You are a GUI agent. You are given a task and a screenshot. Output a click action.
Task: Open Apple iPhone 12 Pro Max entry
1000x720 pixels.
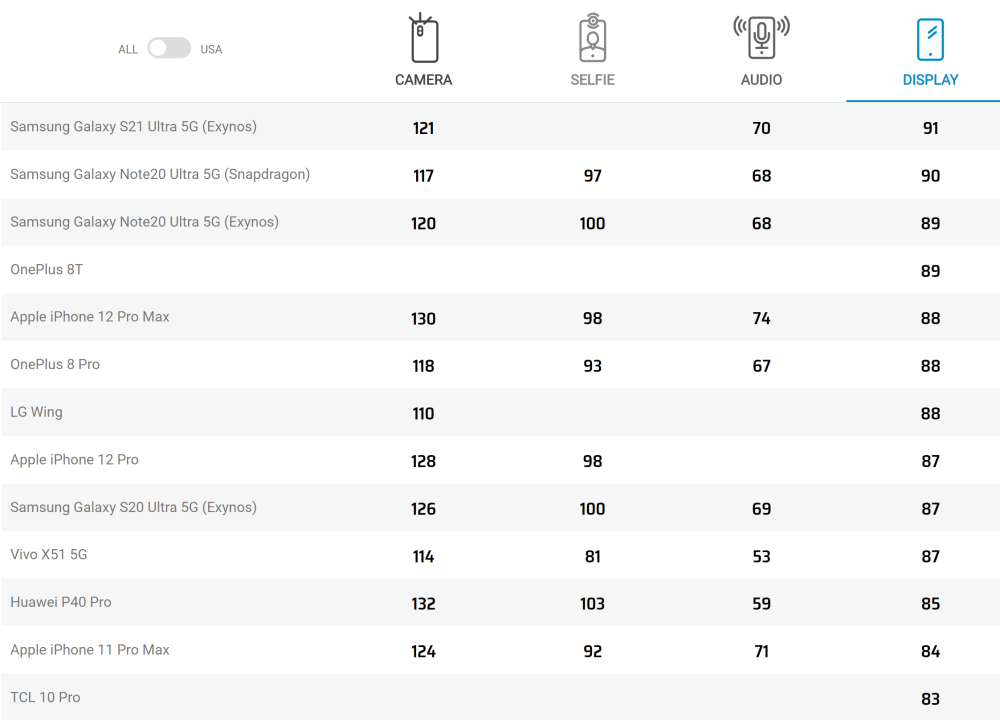tap(90, 316)
